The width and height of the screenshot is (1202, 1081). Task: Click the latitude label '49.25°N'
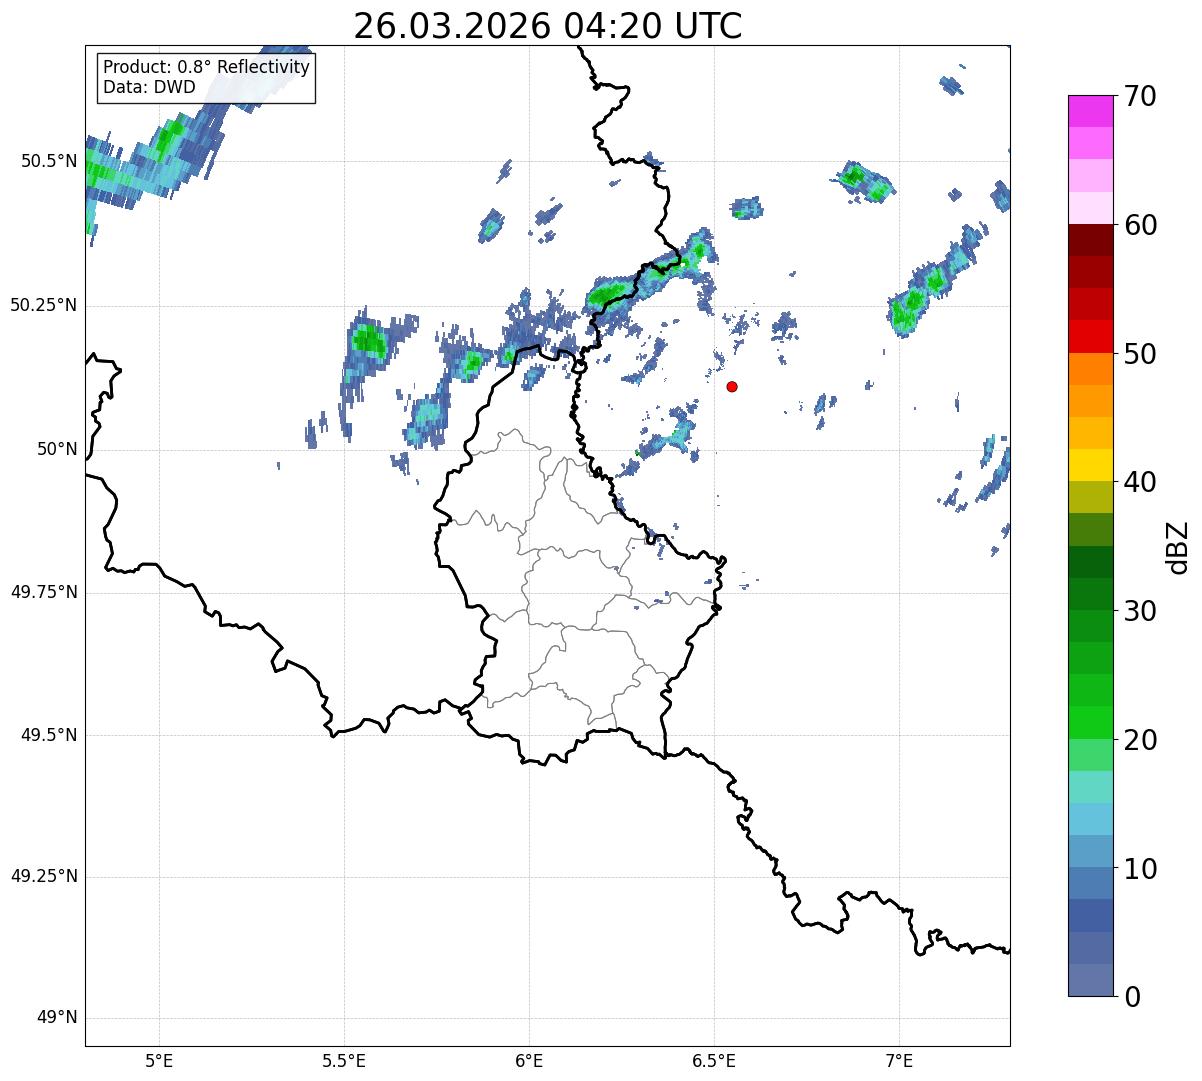pos(43,877)
